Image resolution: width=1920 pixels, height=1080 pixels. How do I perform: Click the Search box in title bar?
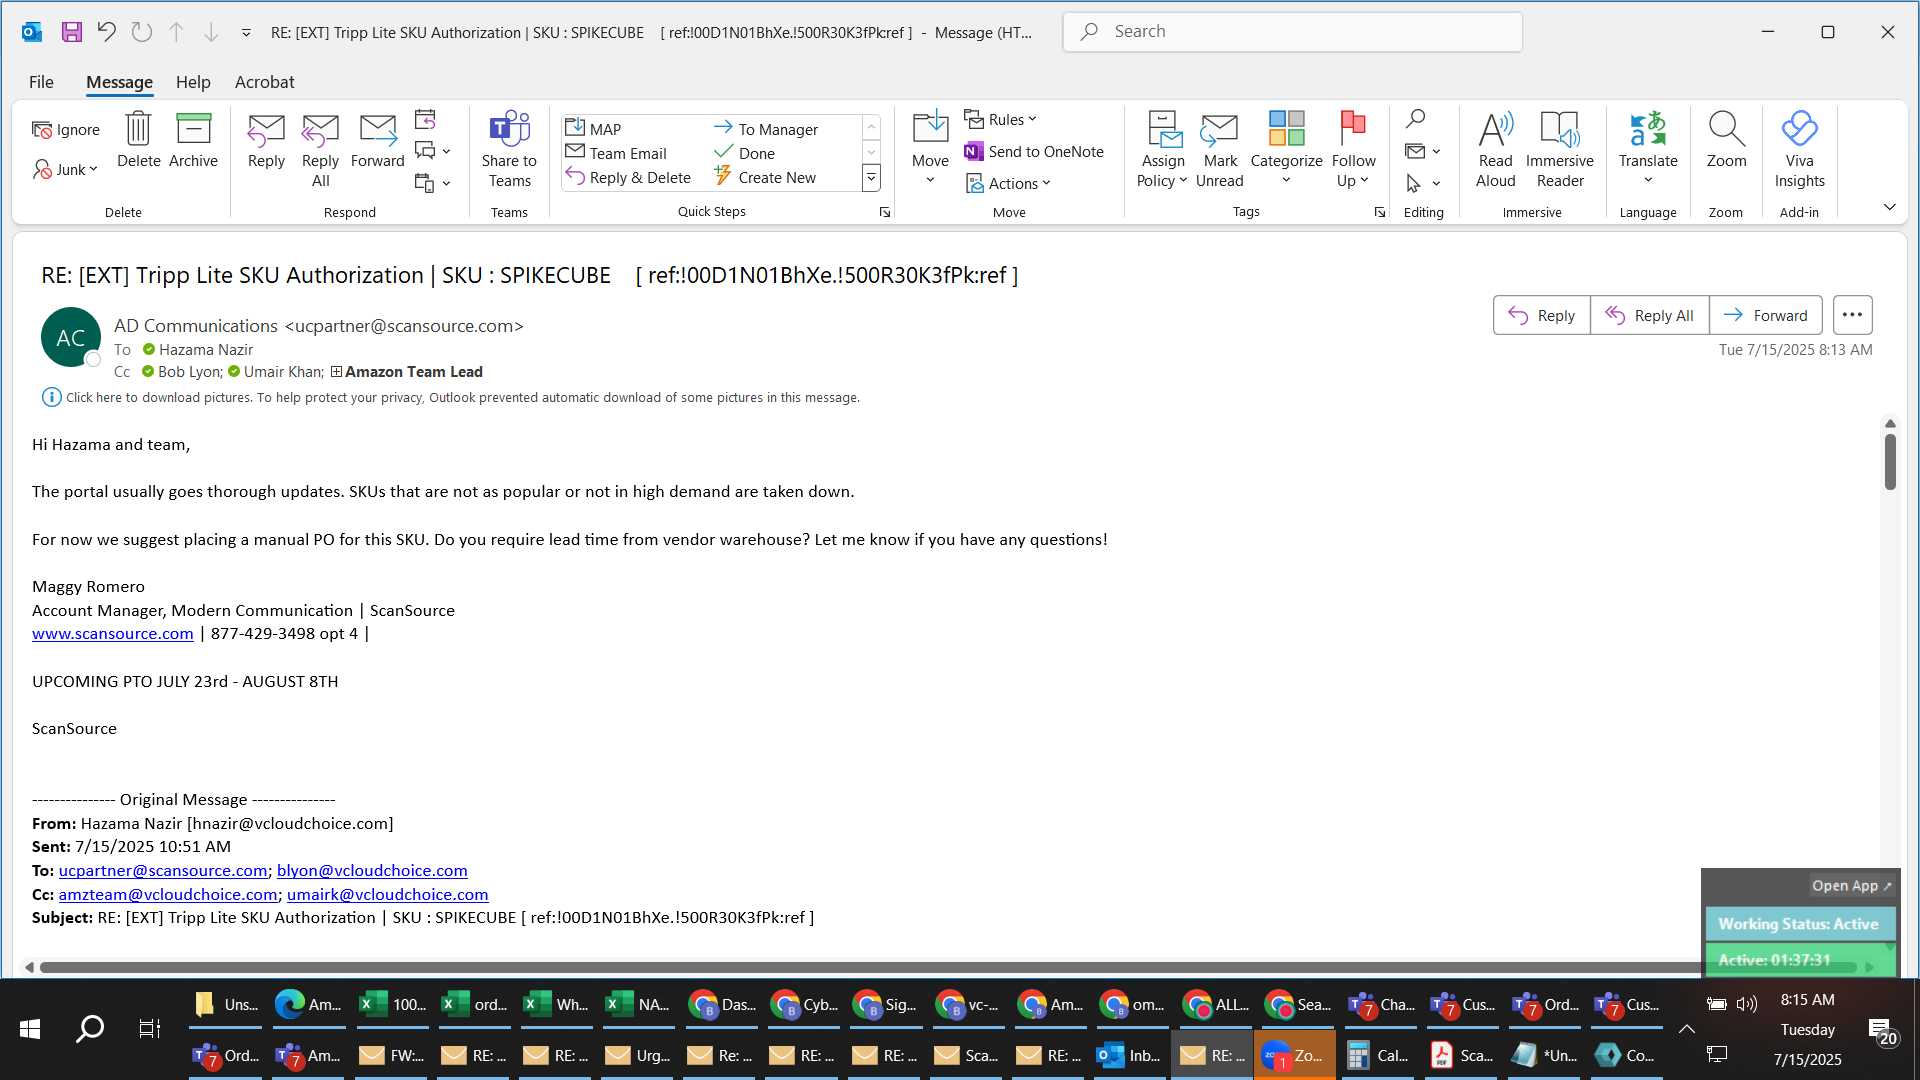coord(1292,32)
